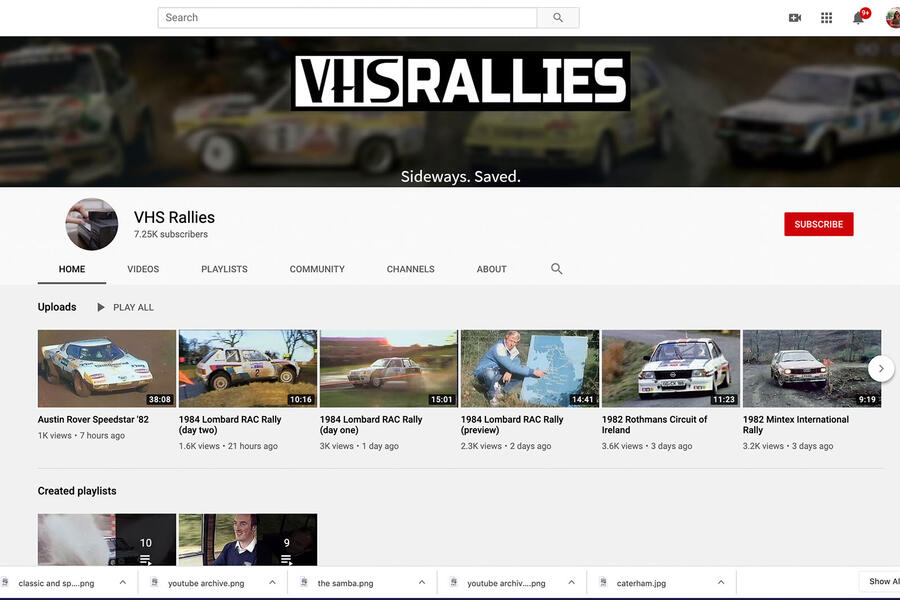Viewport: 900px width, 600px height.
Task: Click the VHS Rallies channel name
Action: (x=174, y=218)
